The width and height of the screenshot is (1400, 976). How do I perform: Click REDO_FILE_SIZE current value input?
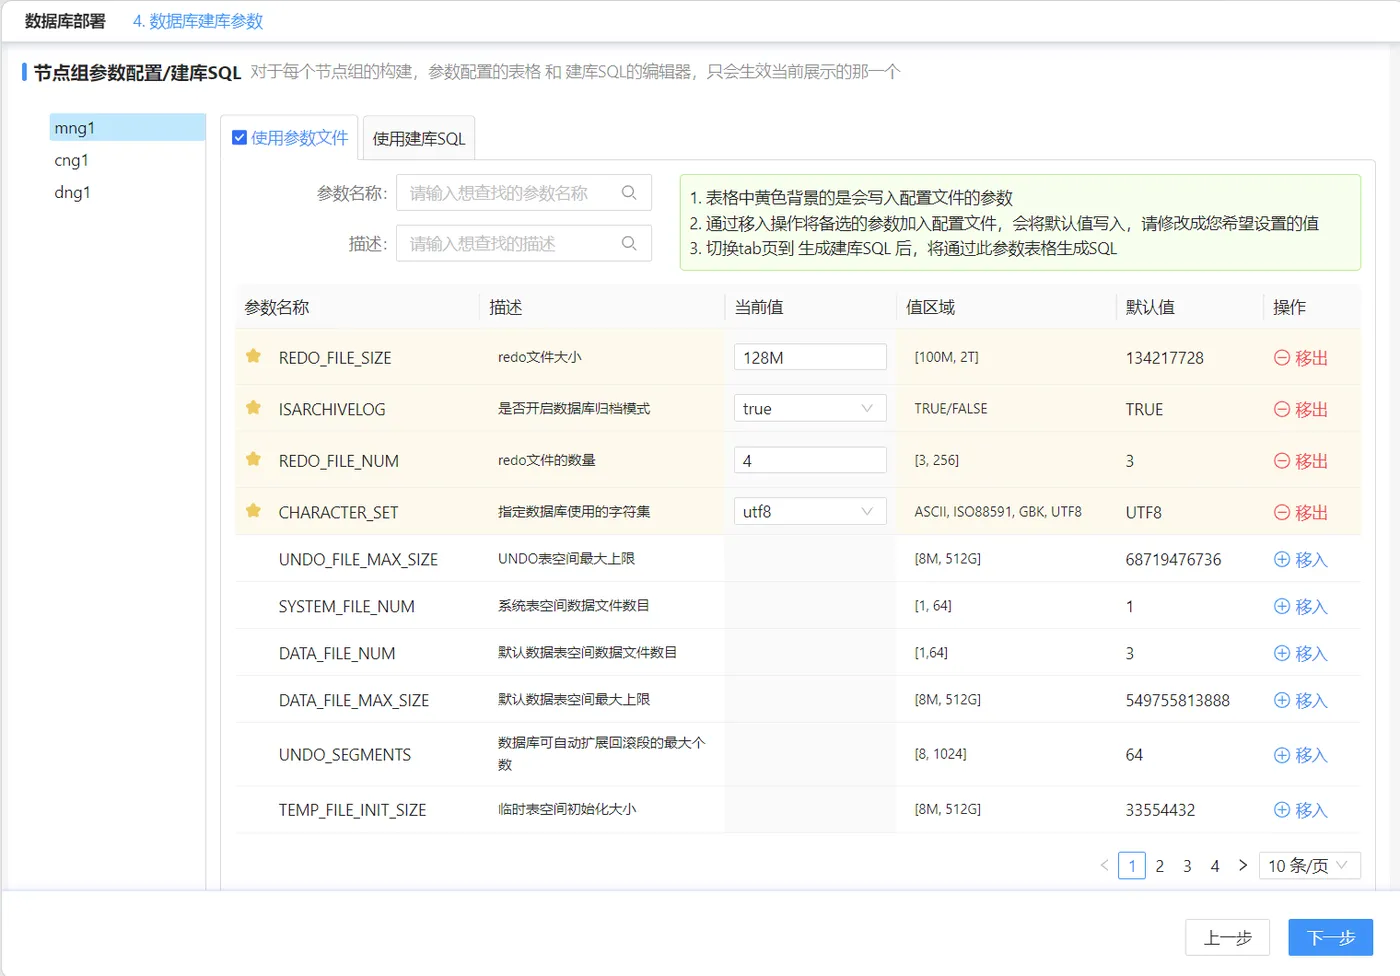pyautogui.click(x=810, y=357)
